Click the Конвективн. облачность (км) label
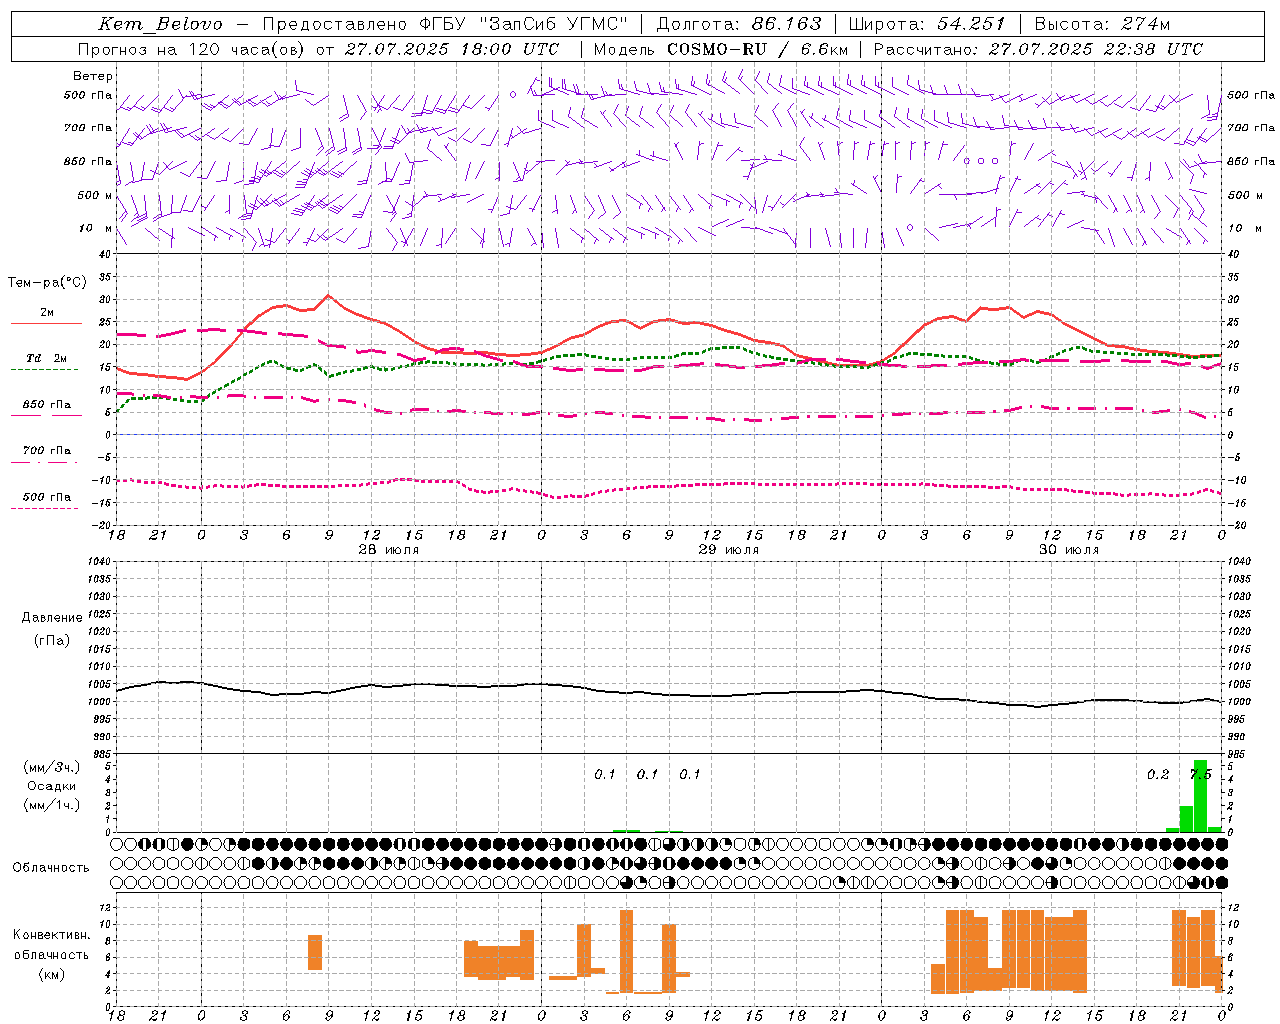 (x=51, y=954)
